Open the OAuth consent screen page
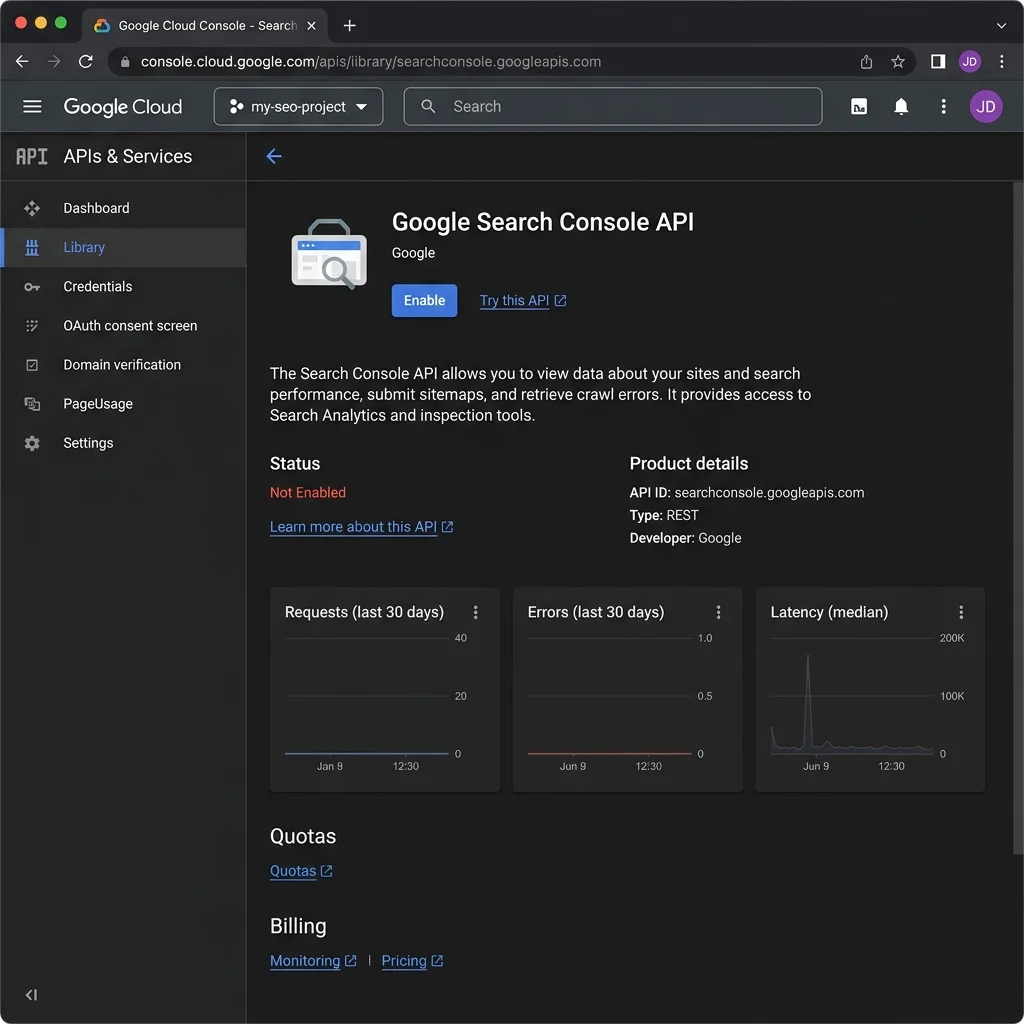Image resolution: width=1024 pixels, height=1024 pixels. click(123, 326)
